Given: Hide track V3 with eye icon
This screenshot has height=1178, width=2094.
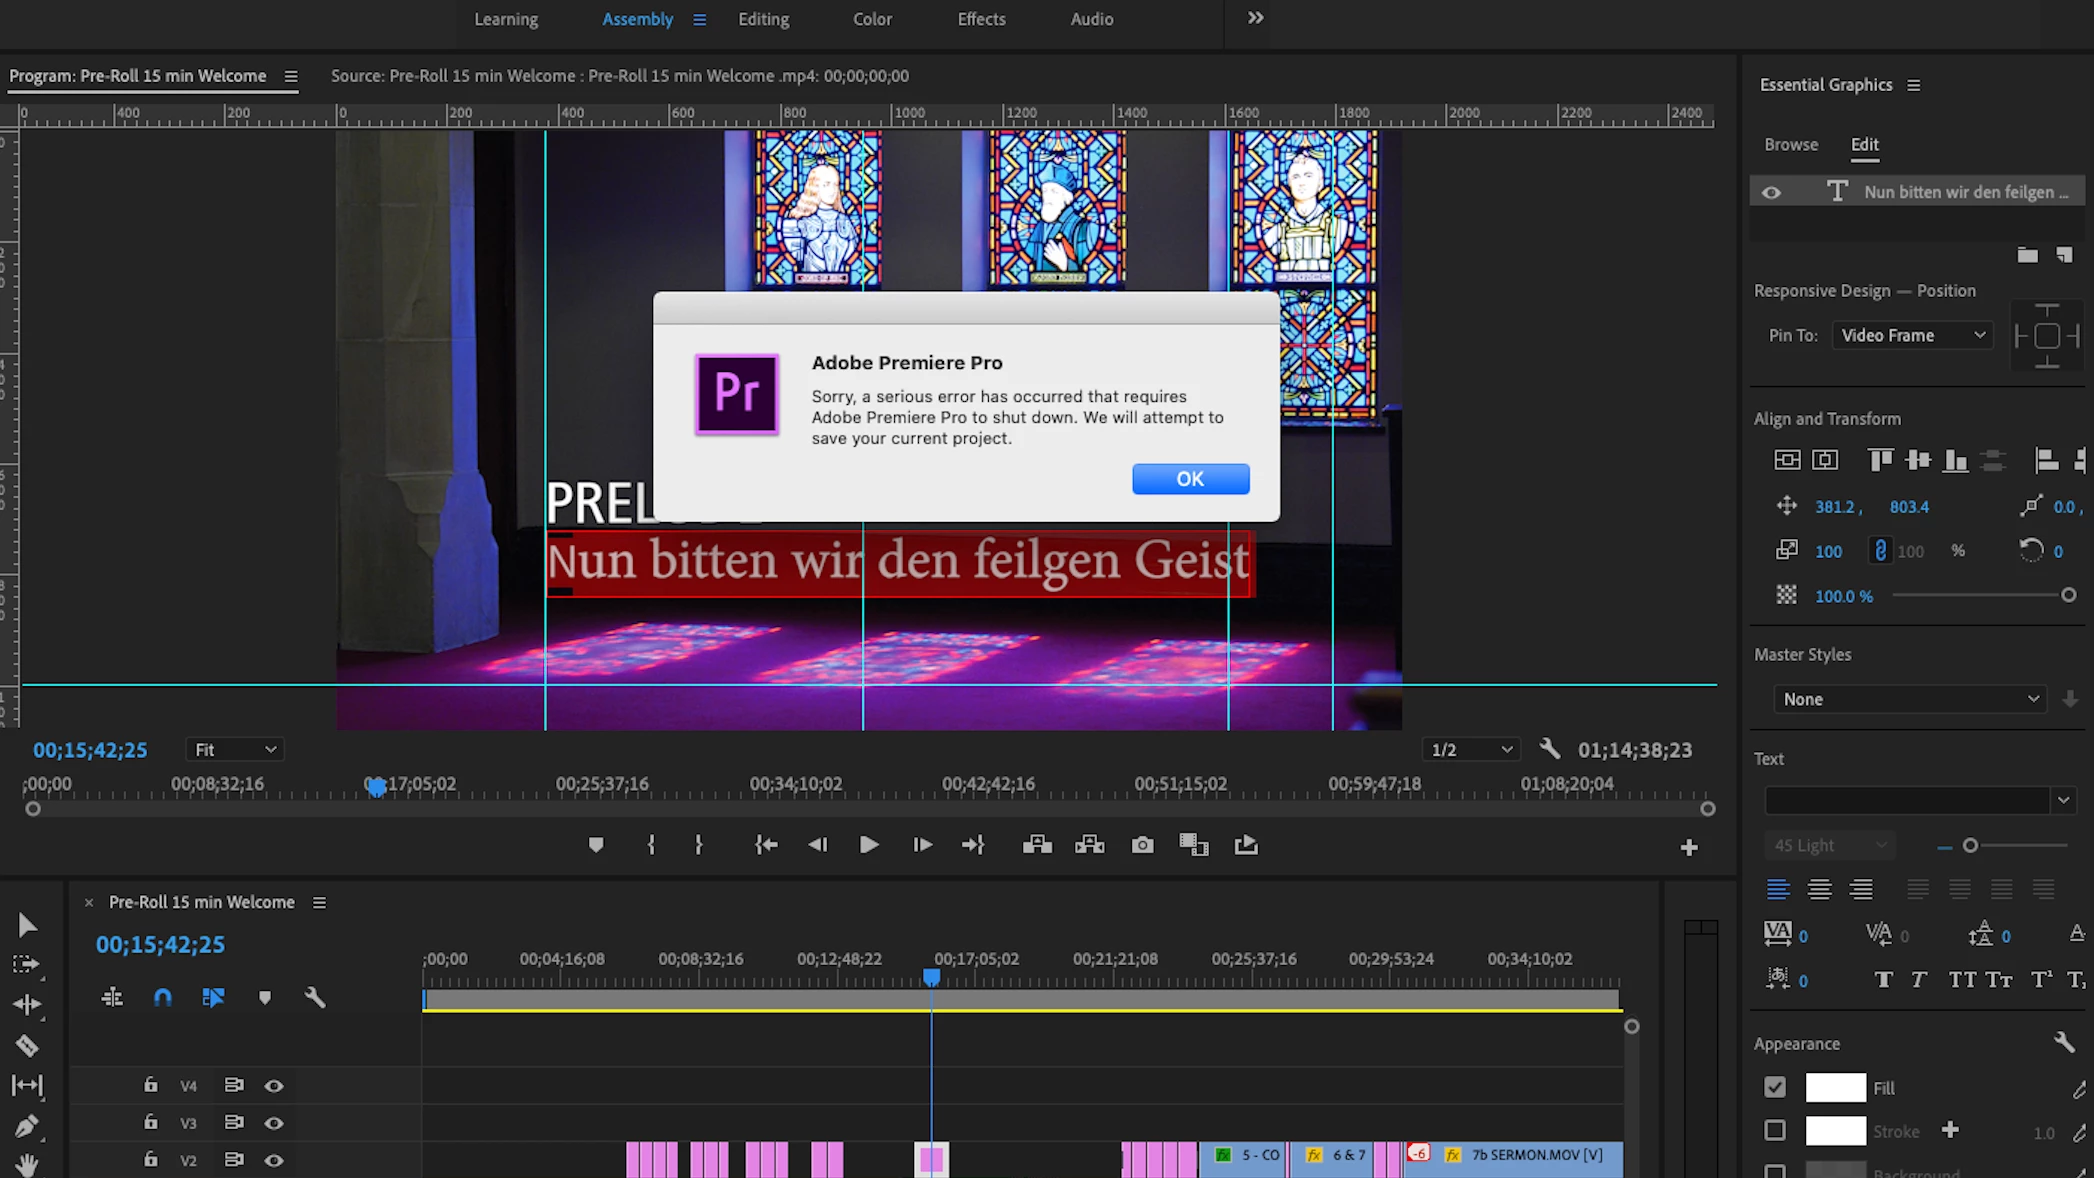Looking at the screenshot, I should pyautogui.click(x=273, y=1123).
